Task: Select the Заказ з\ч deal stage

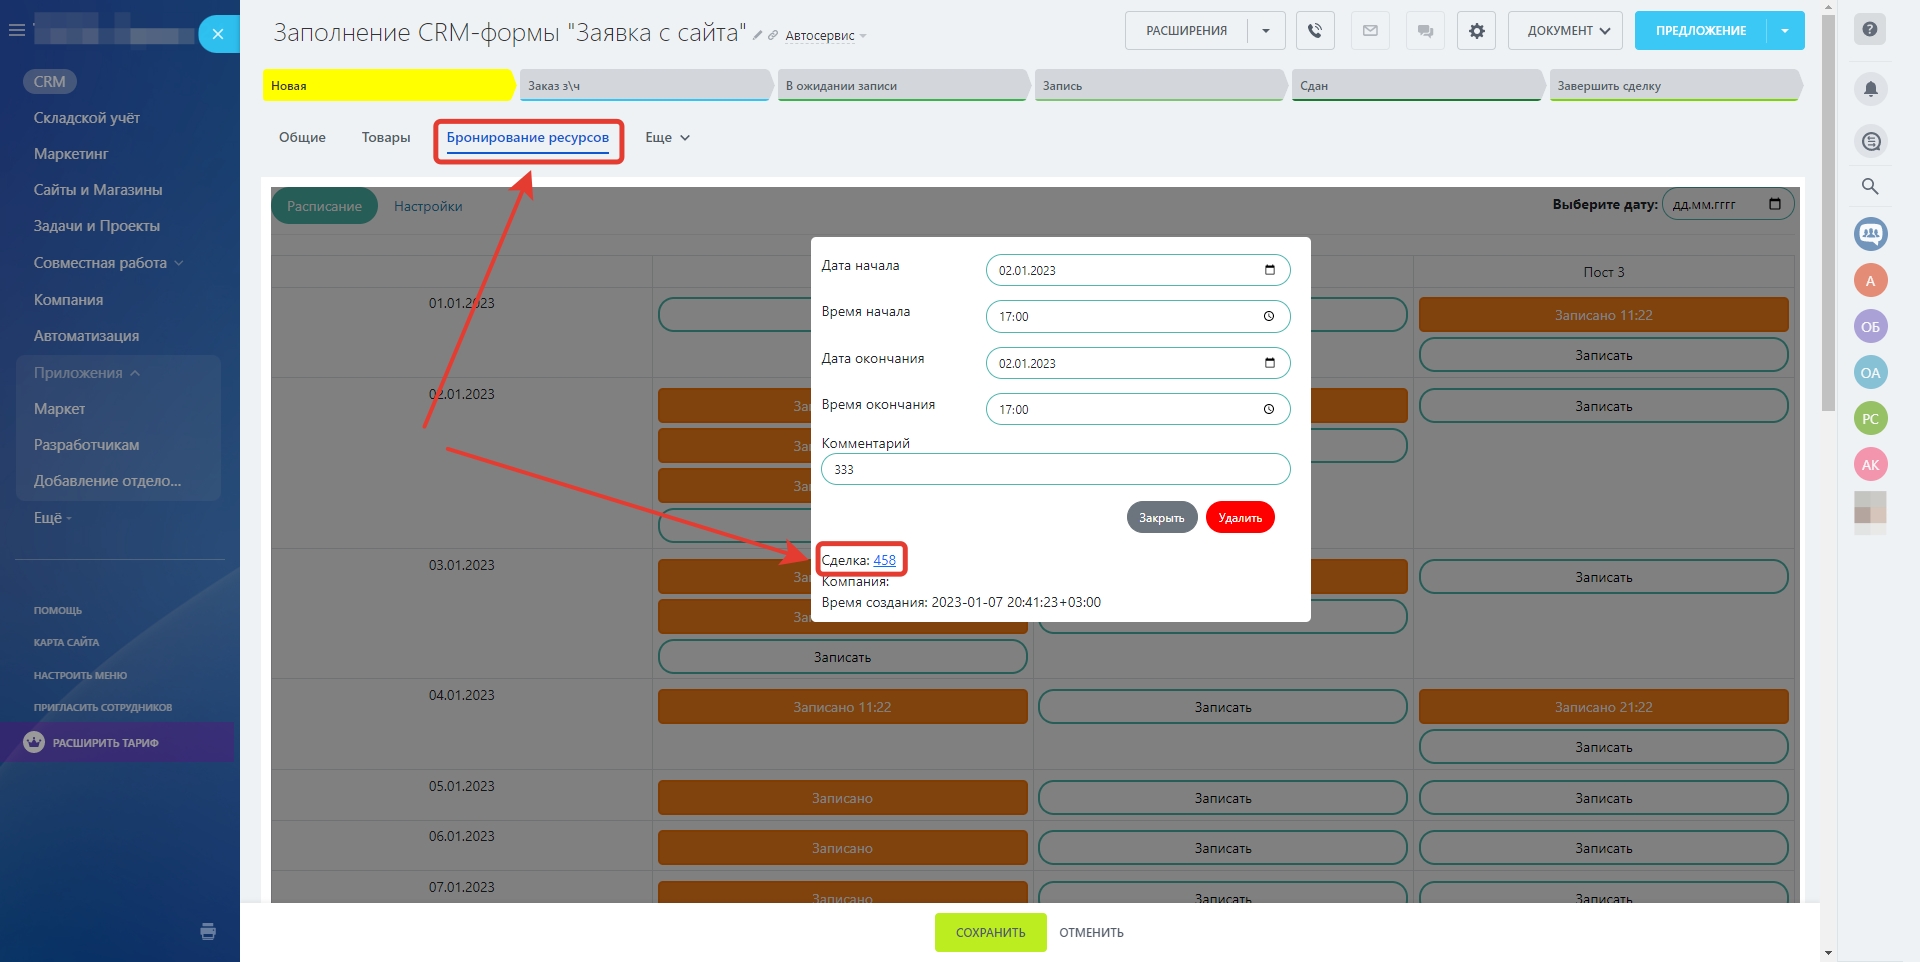Action: click(645, 86)
